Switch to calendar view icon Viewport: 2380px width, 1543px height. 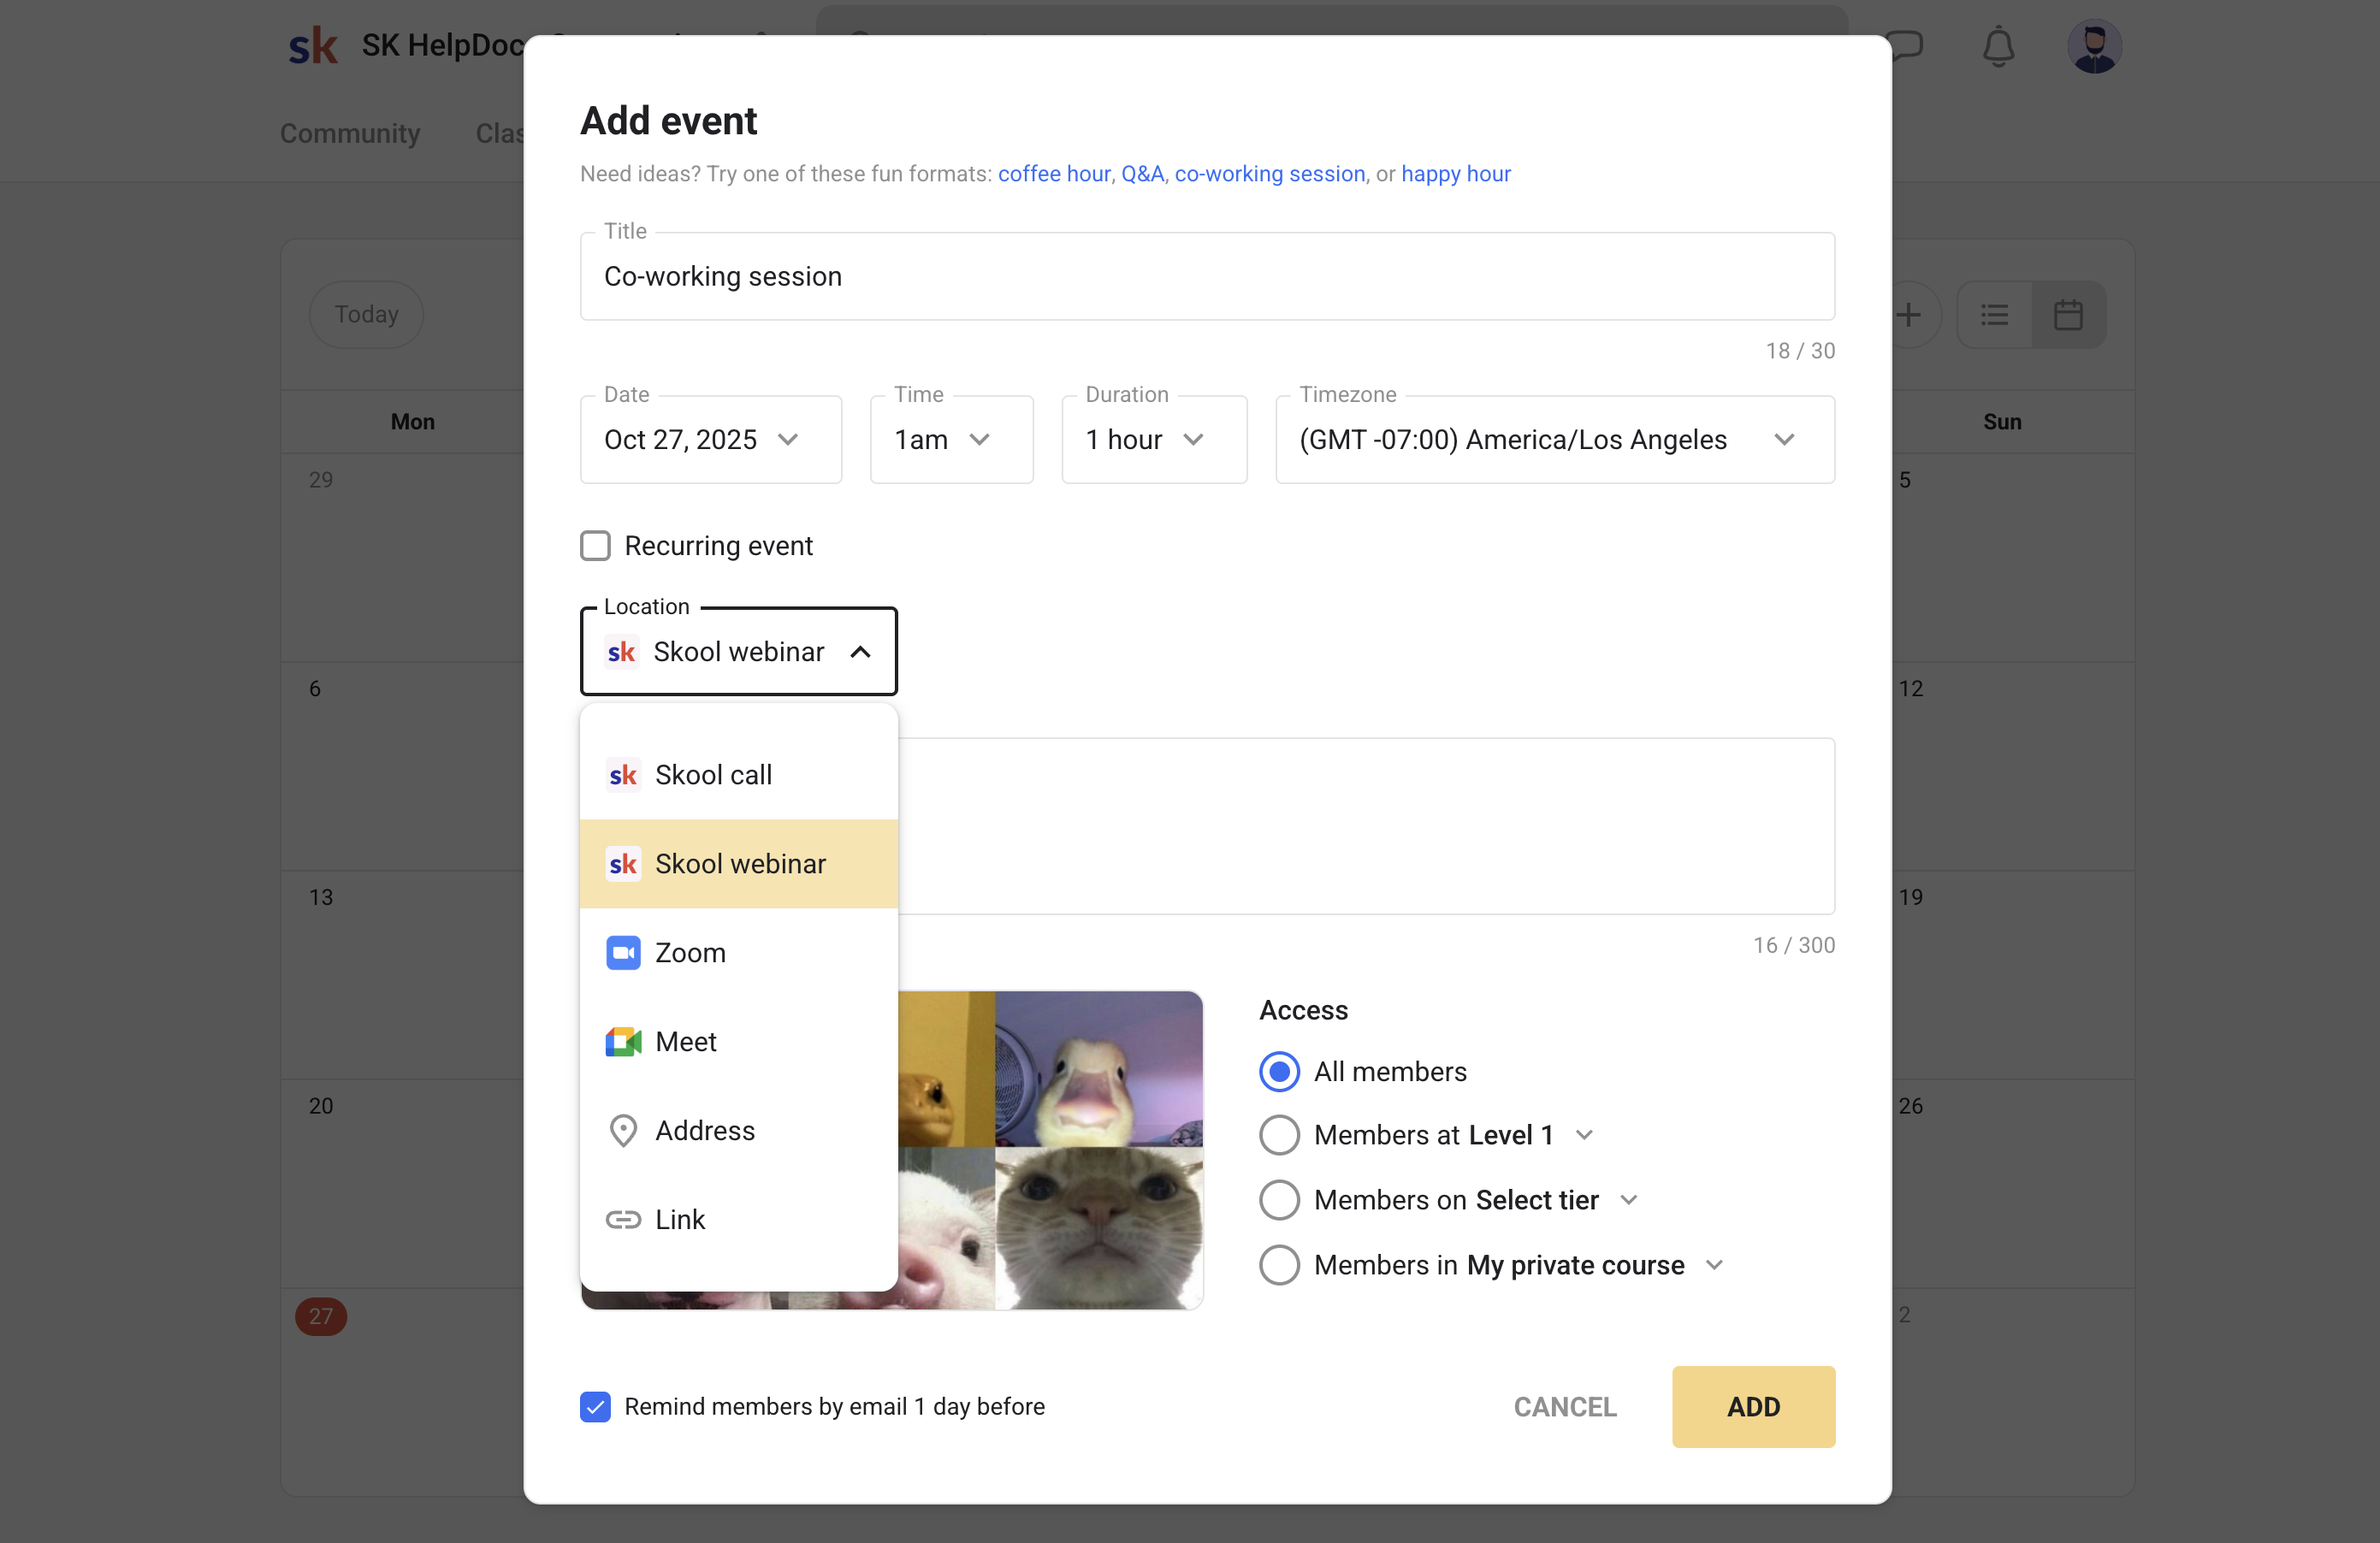pyautogui.click(x=2068, y=315)
